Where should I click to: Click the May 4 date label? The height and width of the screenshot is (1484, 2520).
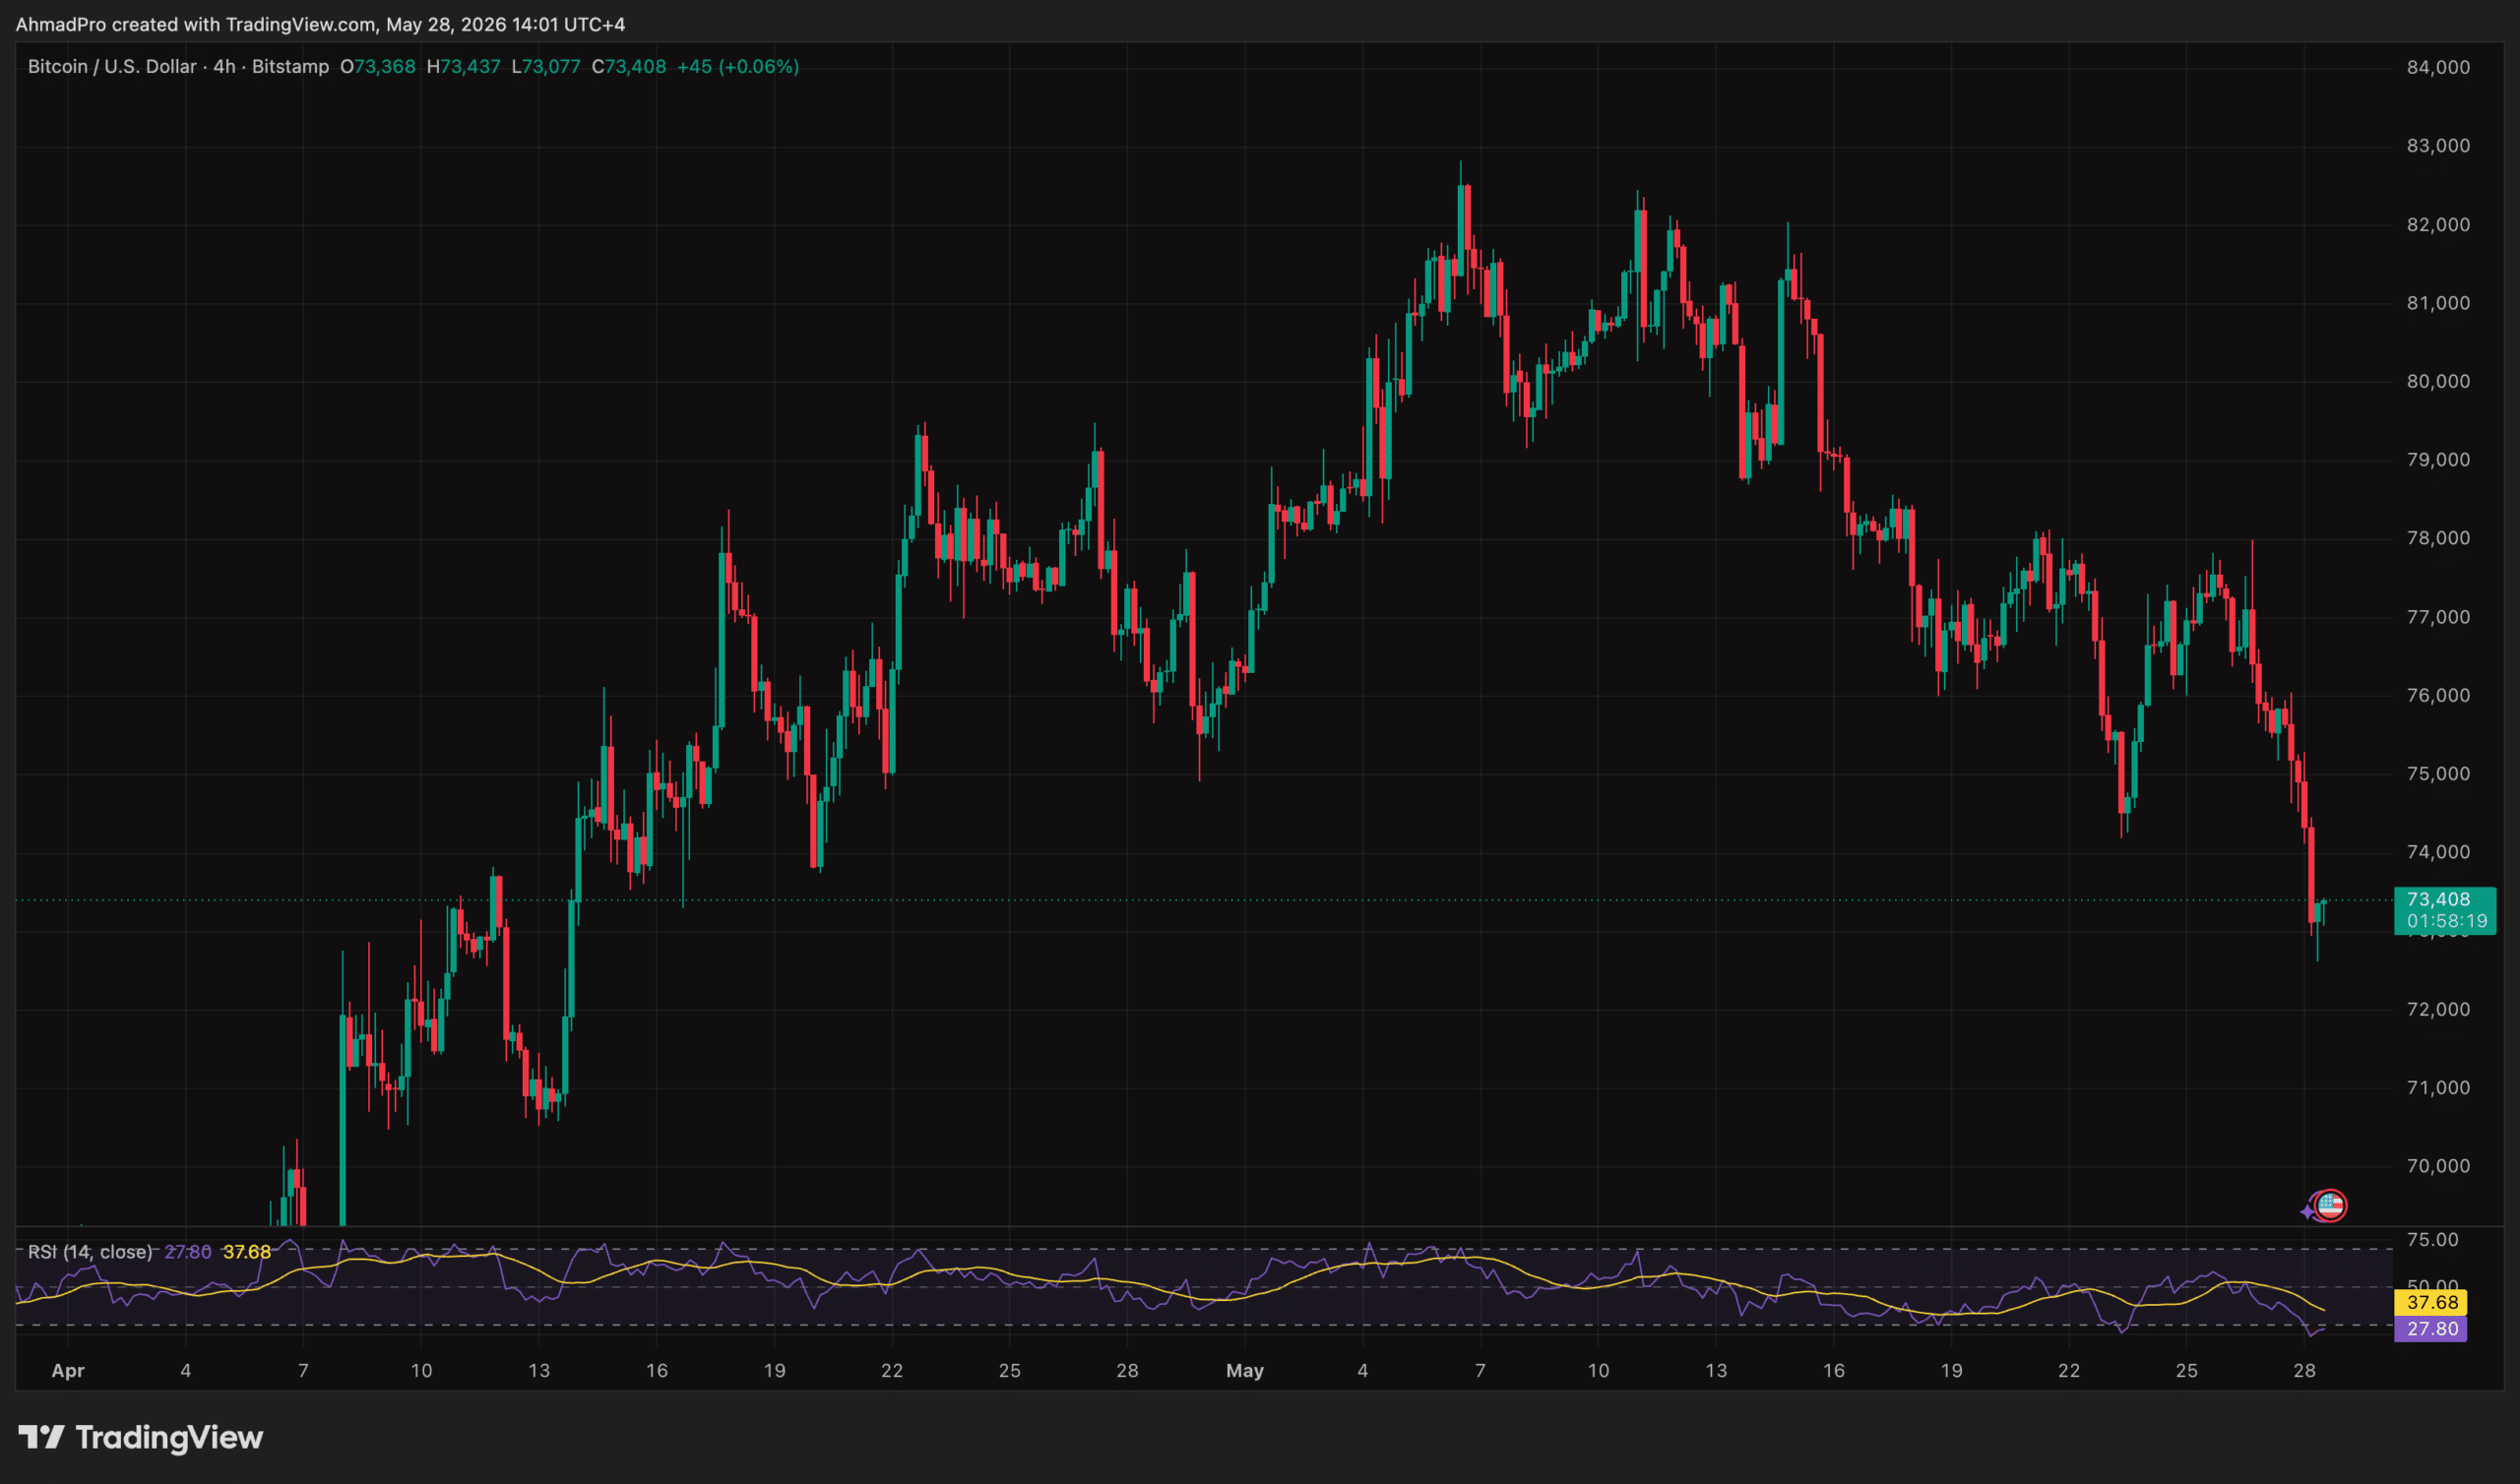coord(1363,1371)
